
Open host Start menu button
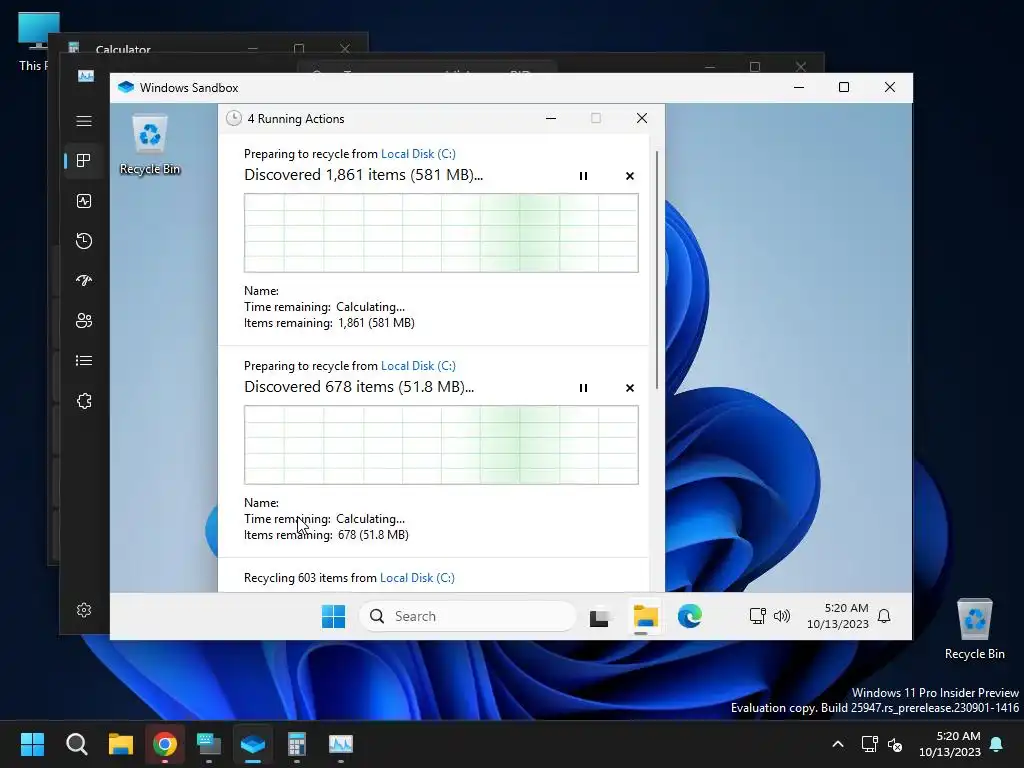point(32,744)
